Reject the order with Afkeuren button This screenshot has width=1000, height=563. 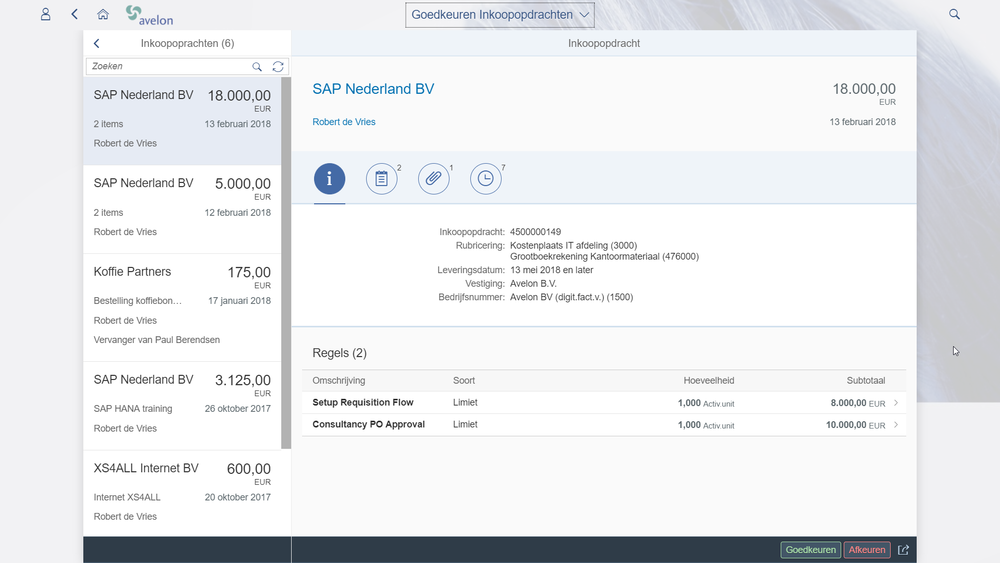click(x=867, y=550)
